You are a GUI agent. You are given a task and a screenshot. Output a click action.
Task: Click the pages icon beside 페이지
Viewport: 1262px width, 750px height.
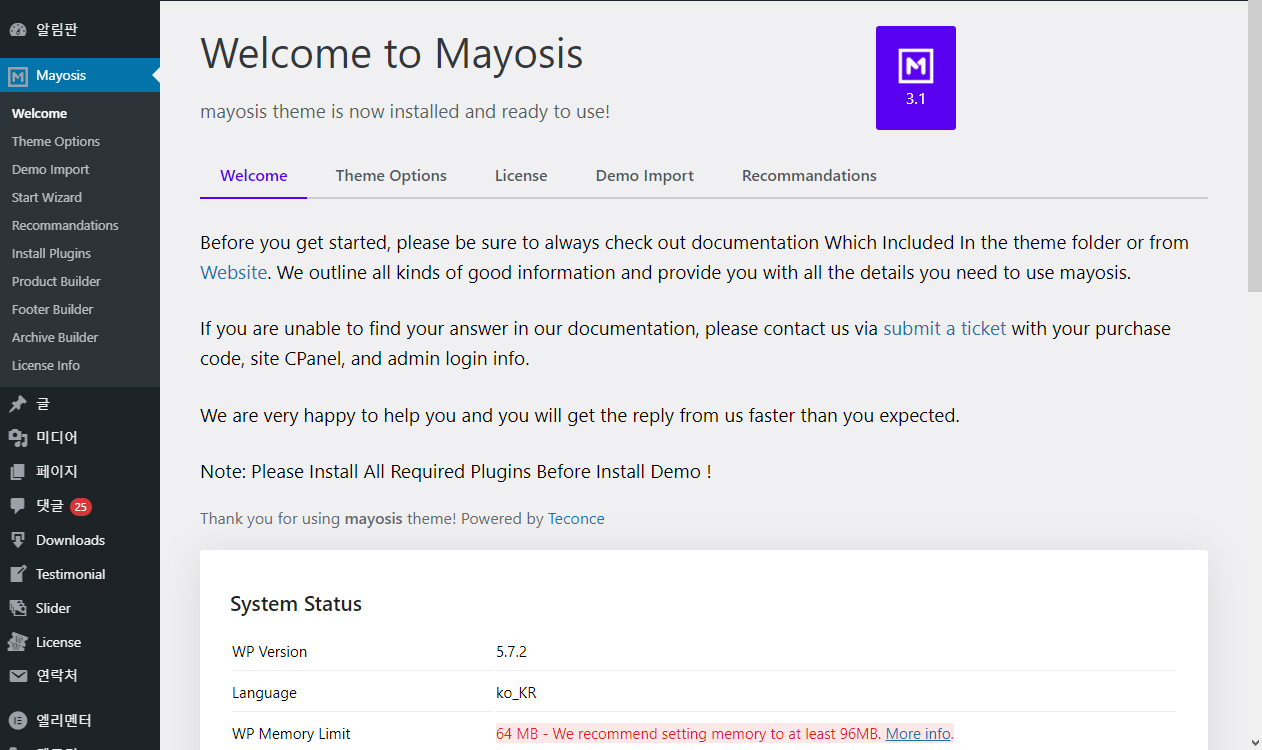coord(17,472)
